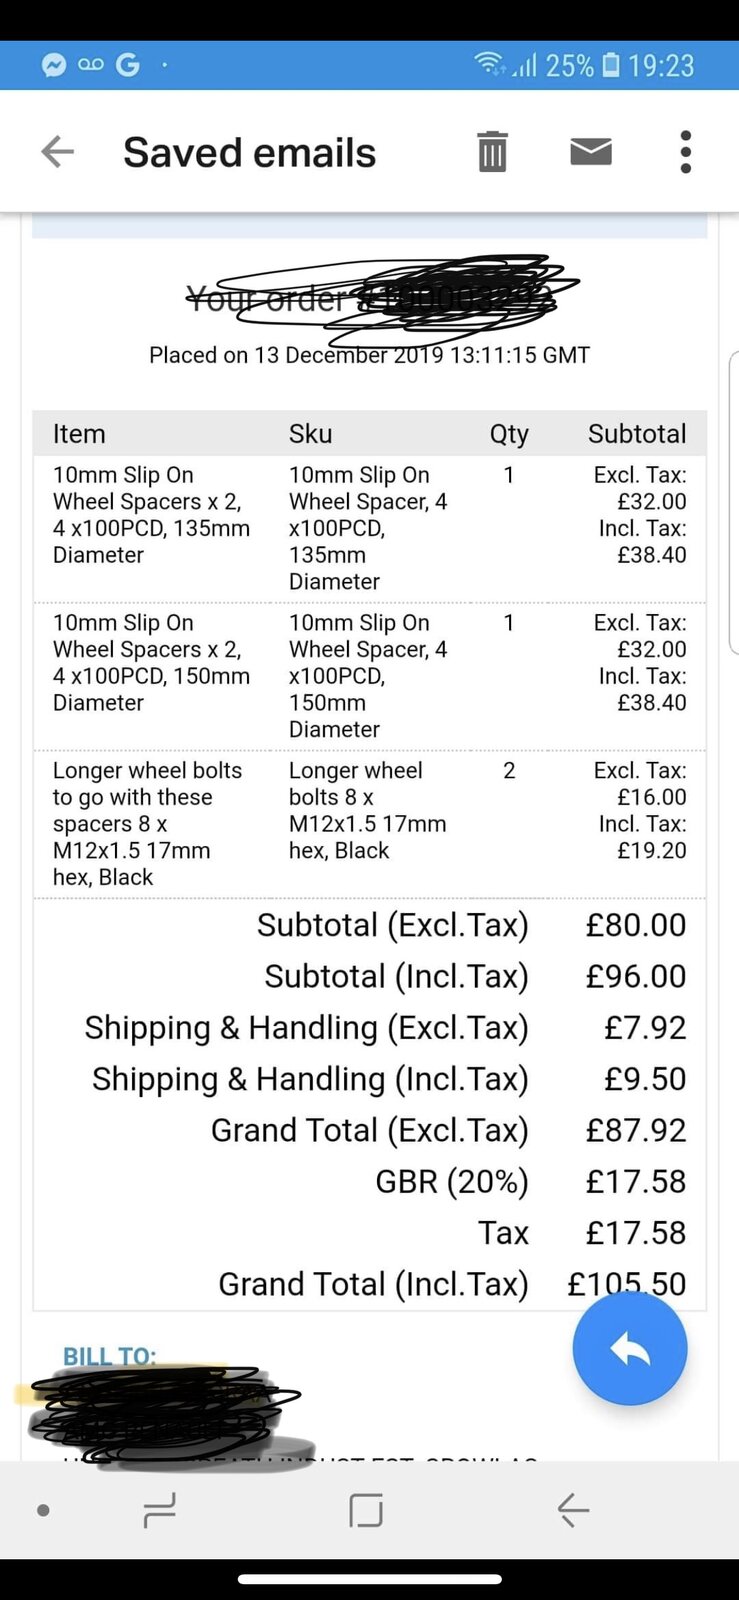
Task: Tap the Google notification icon in status bar
Action: [x=128, y=66]
